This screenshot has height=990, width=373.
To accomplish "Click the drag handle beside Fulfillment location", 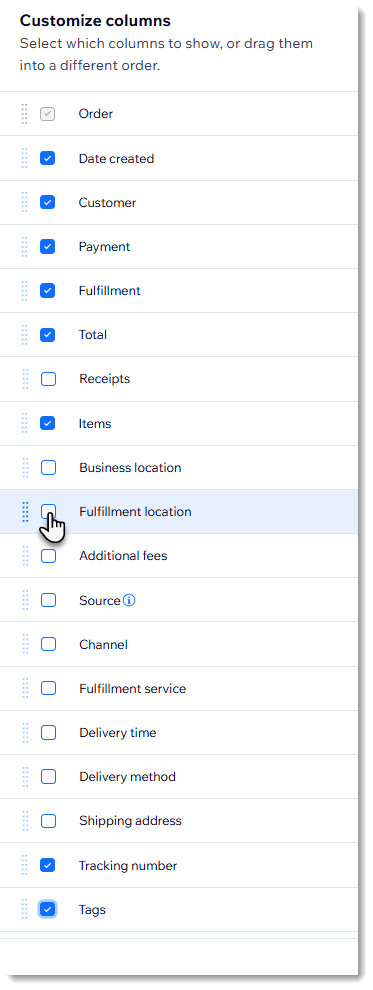I will click(25, 511).
